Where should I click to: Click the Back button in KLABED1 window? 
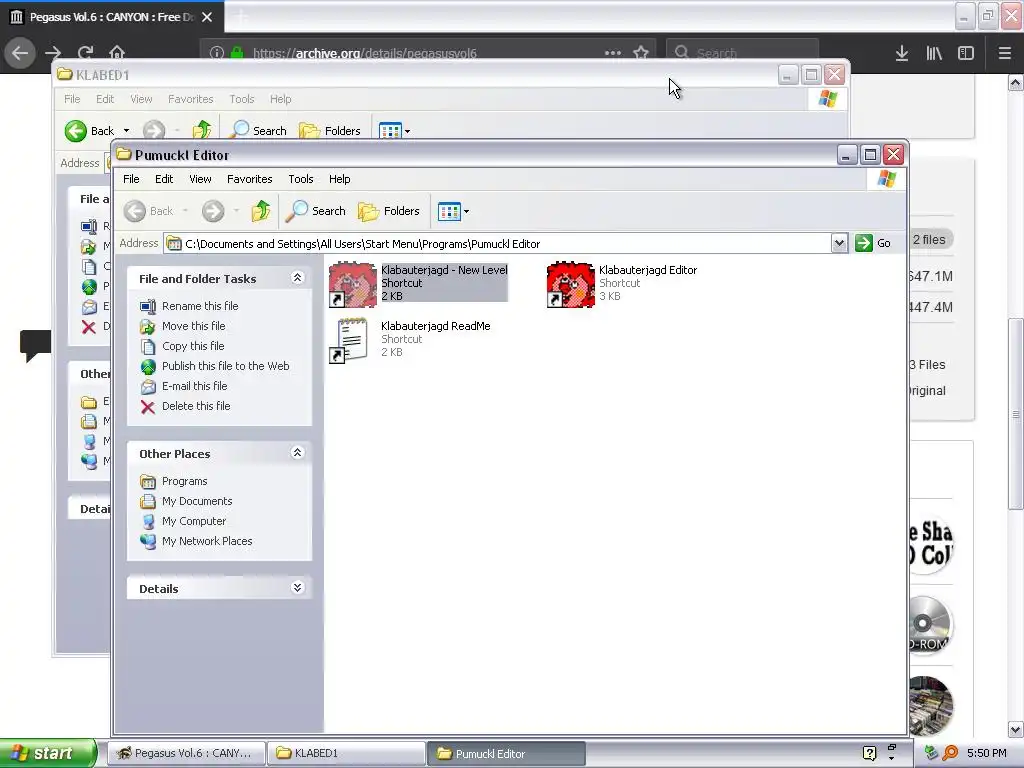pos(89,131)
